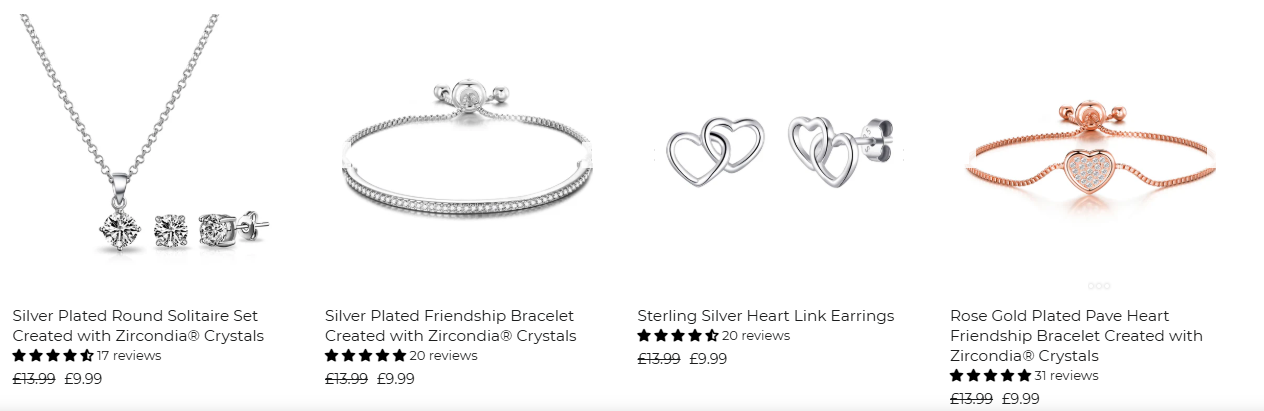This screenshot has width=1264, height=411.
Task: Open '31 reviews' for the Rose Gold Bracelet
Action: tap(1066, 376)
